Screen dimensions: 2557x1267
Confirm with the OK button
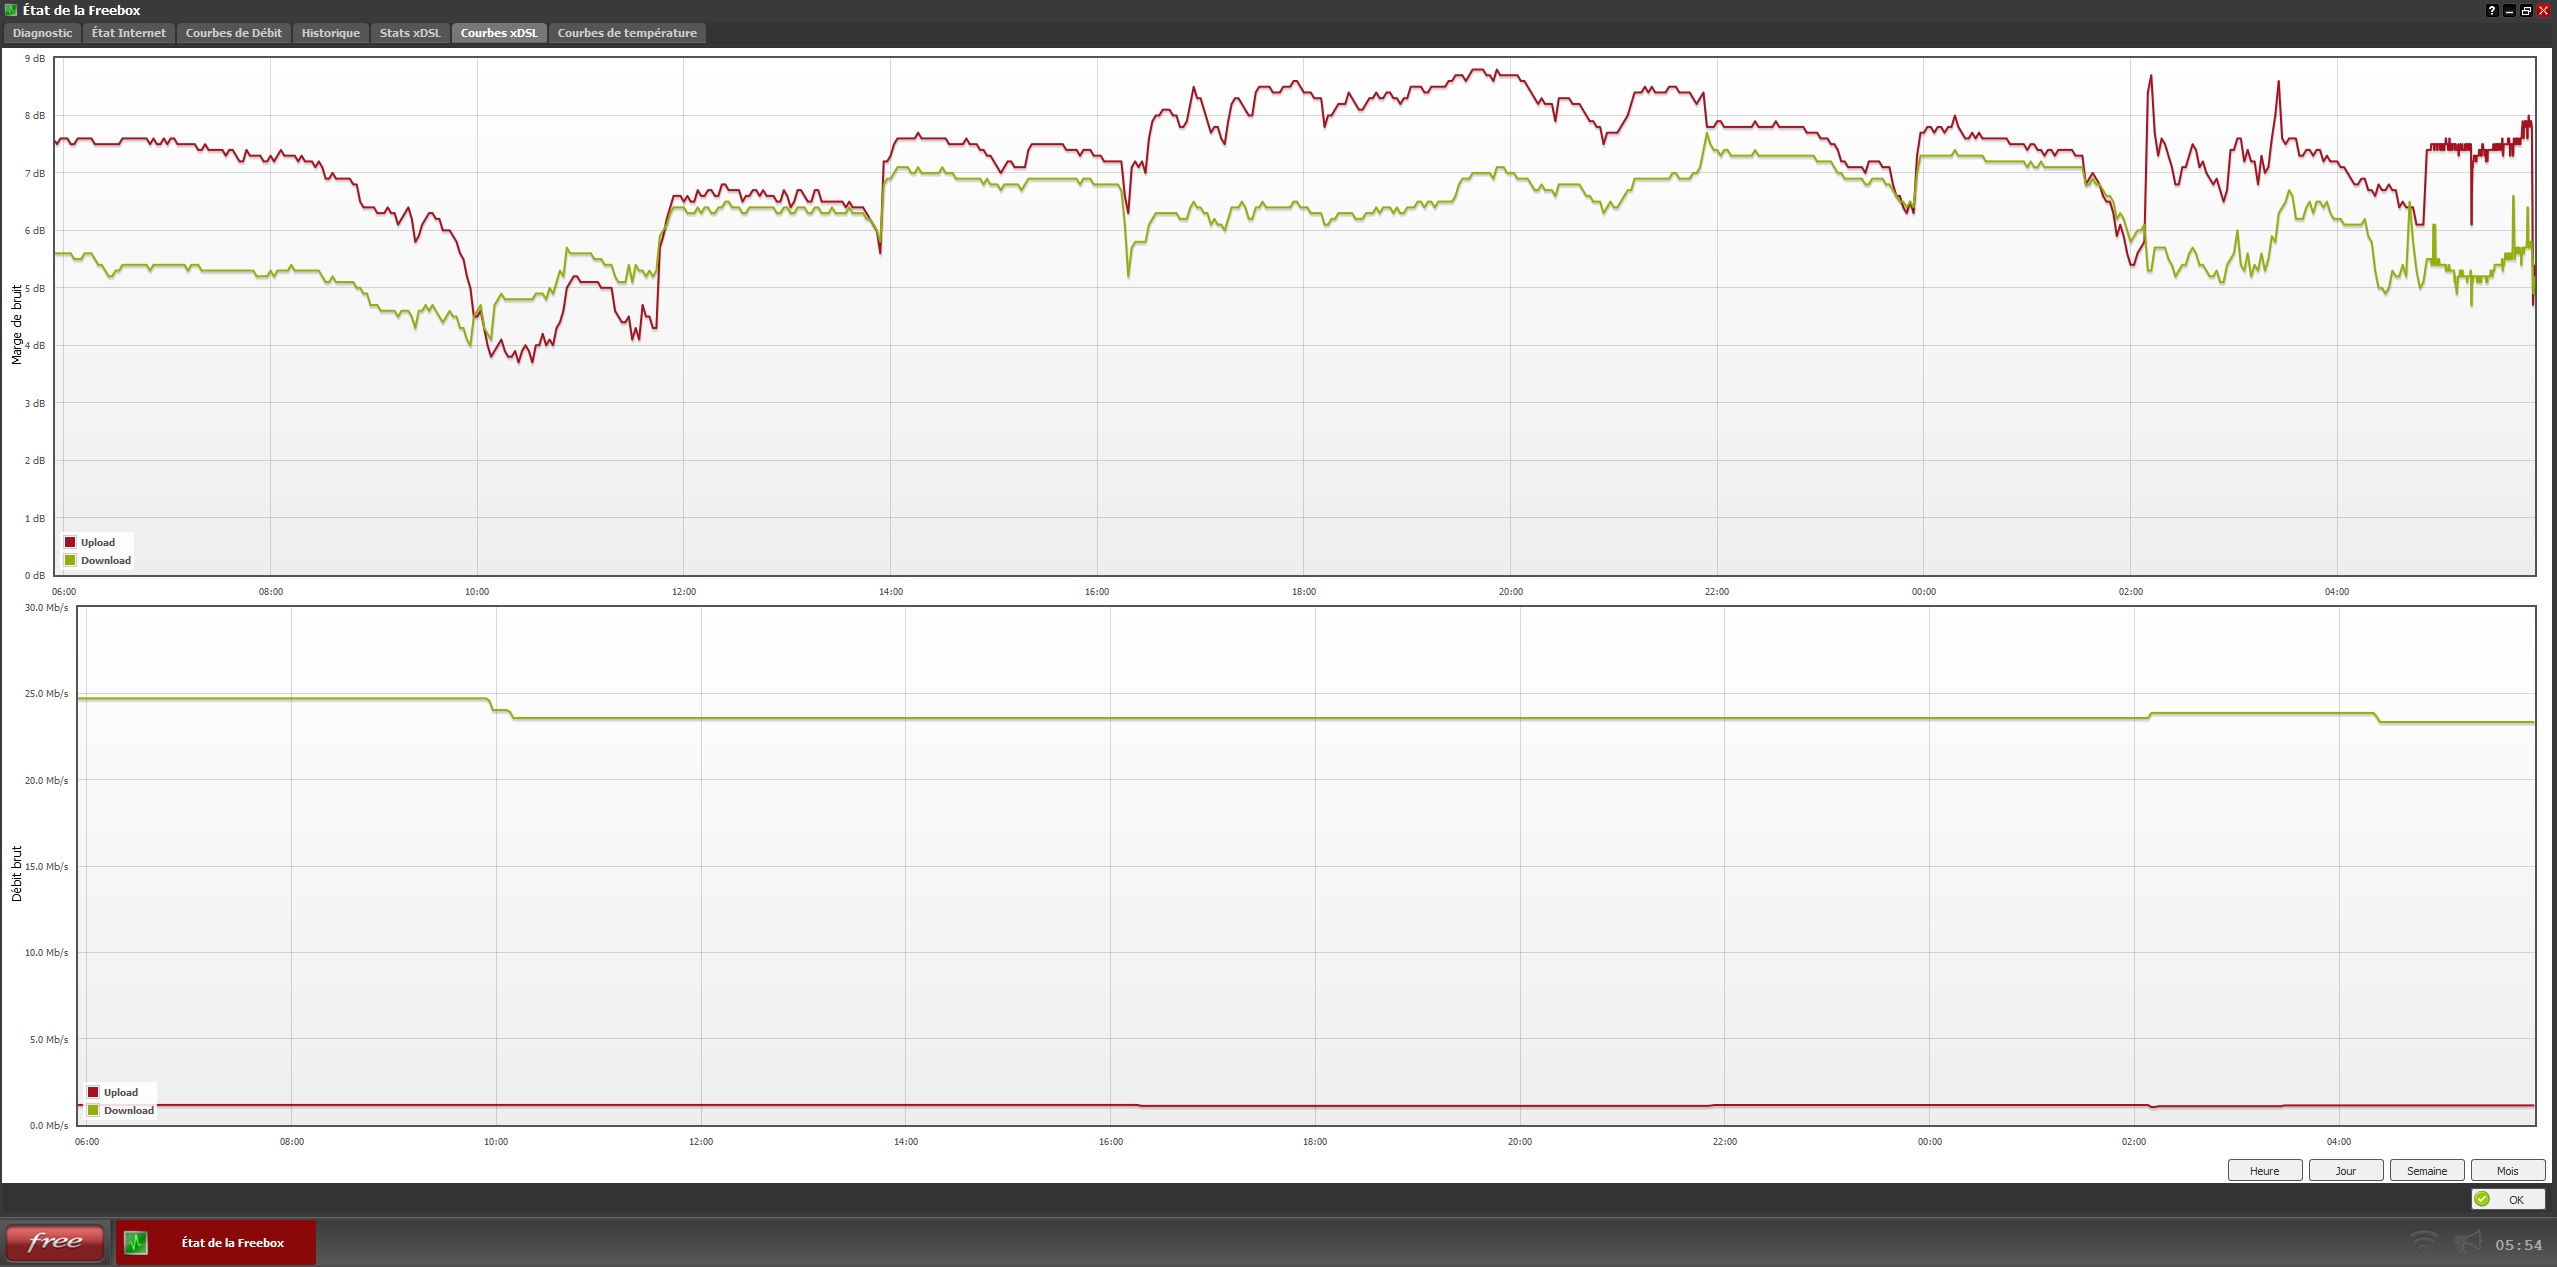click(2508, 1199)
